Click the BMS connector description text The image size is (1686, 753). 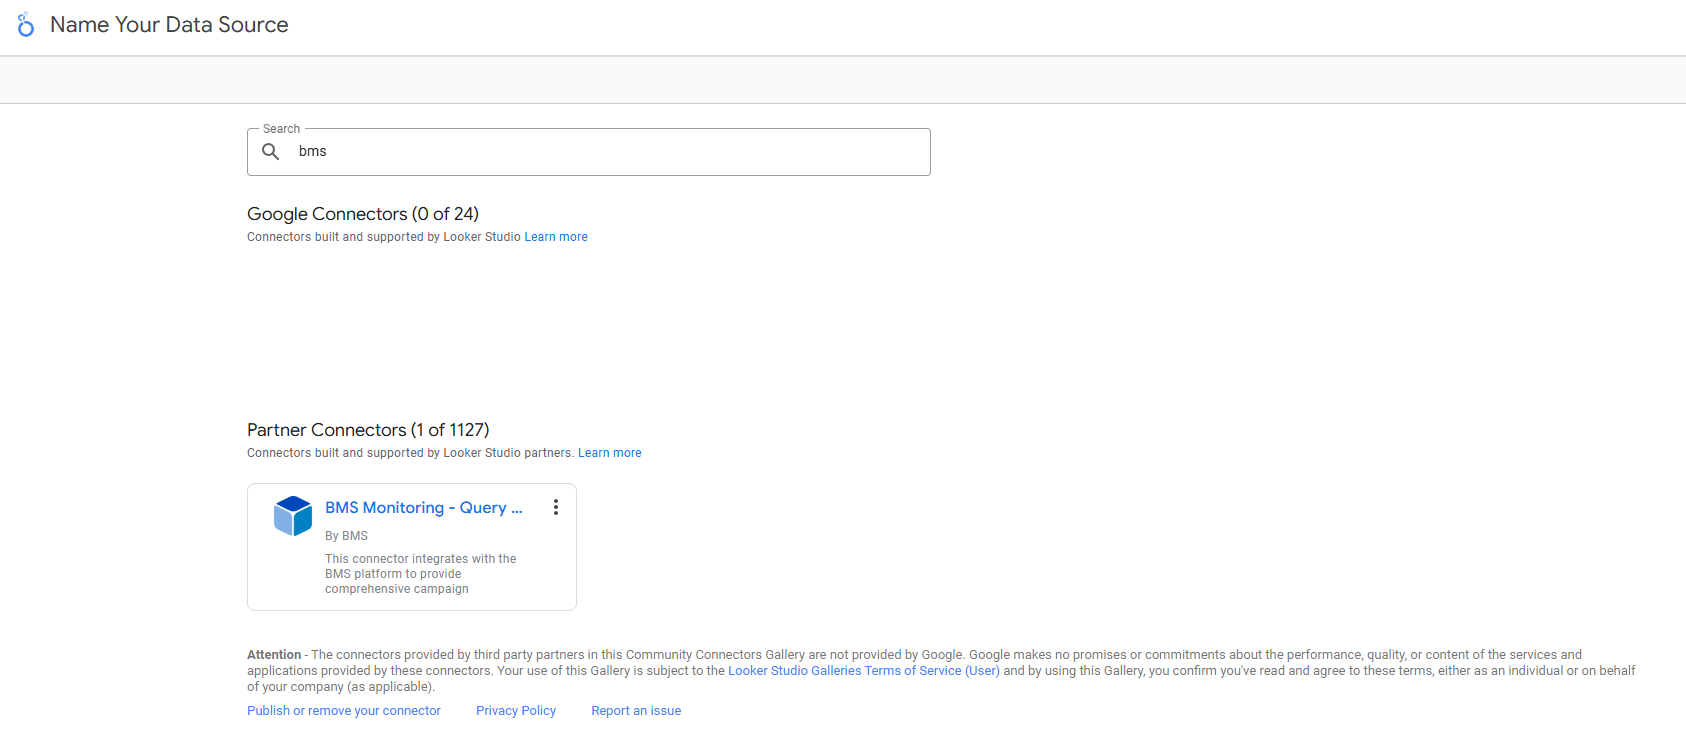point(420,574)
